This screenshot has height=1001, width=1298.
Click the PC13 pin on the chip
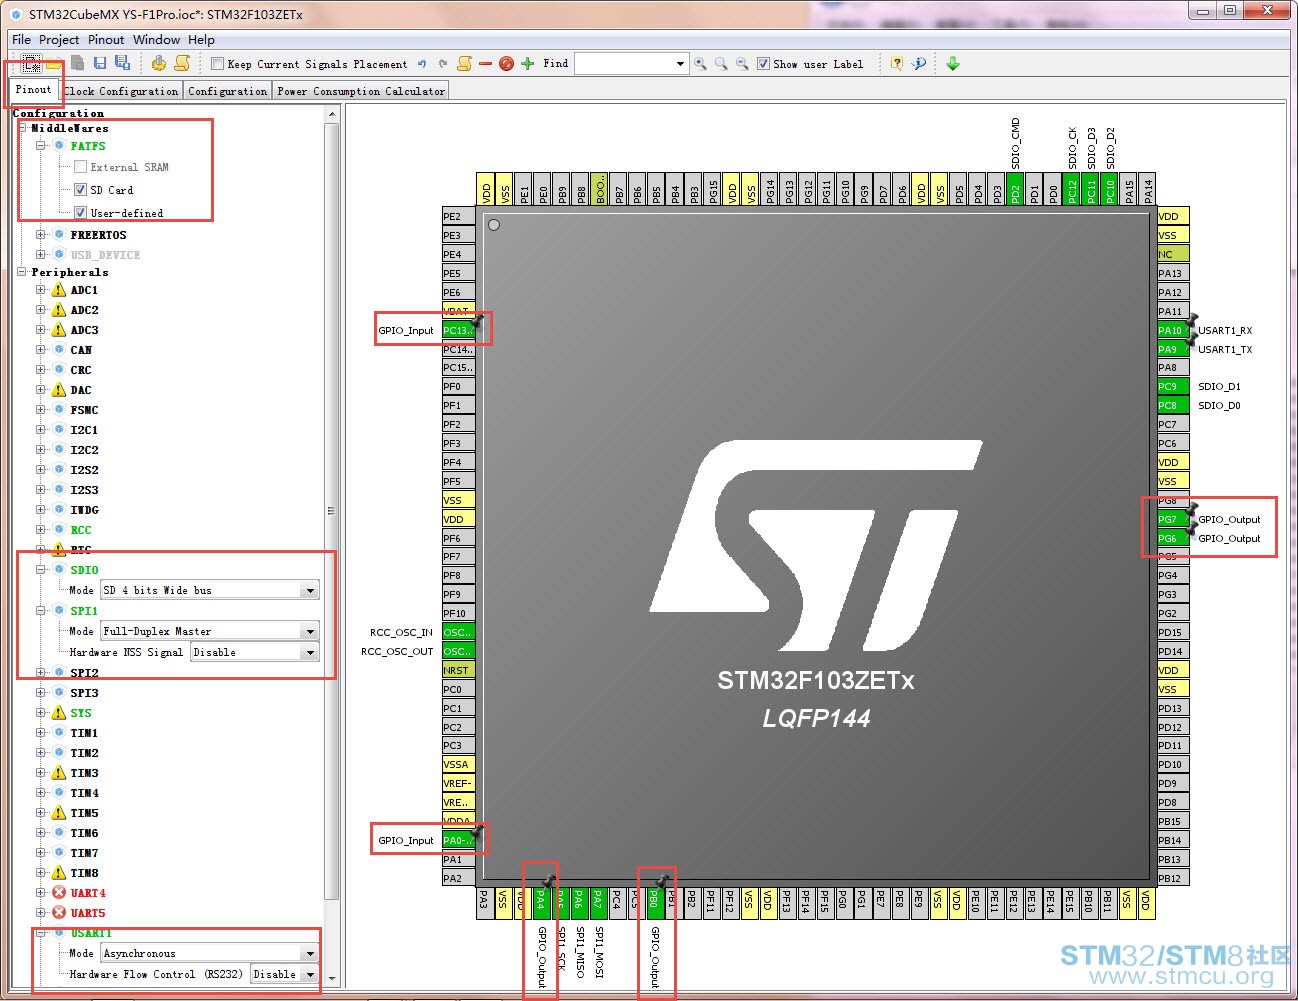coord(458,331)
